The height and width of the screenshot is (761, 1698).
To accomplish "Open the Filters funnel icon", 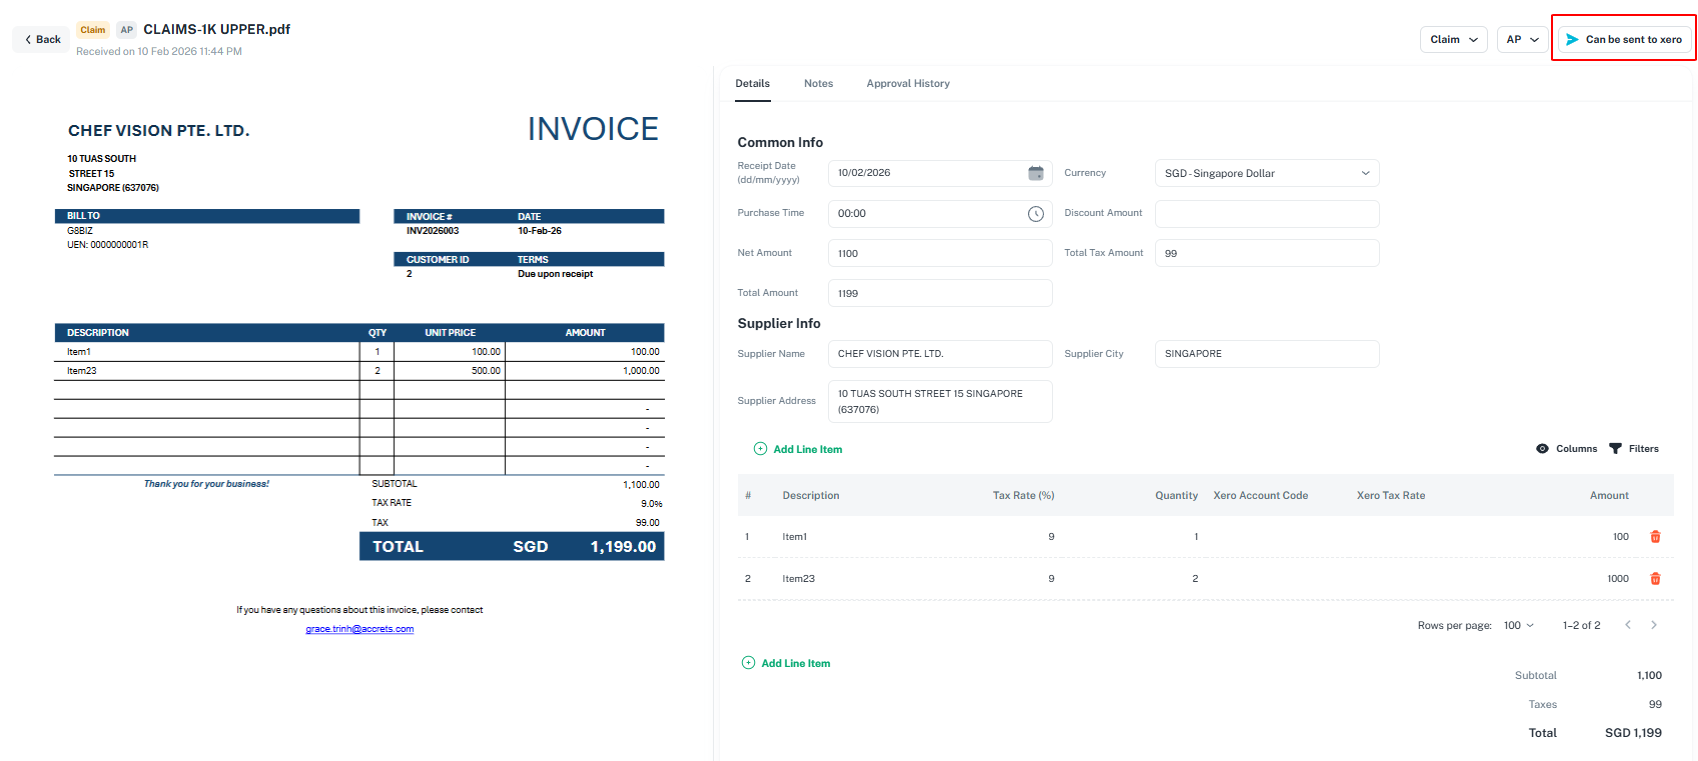I will (1615, 449).
